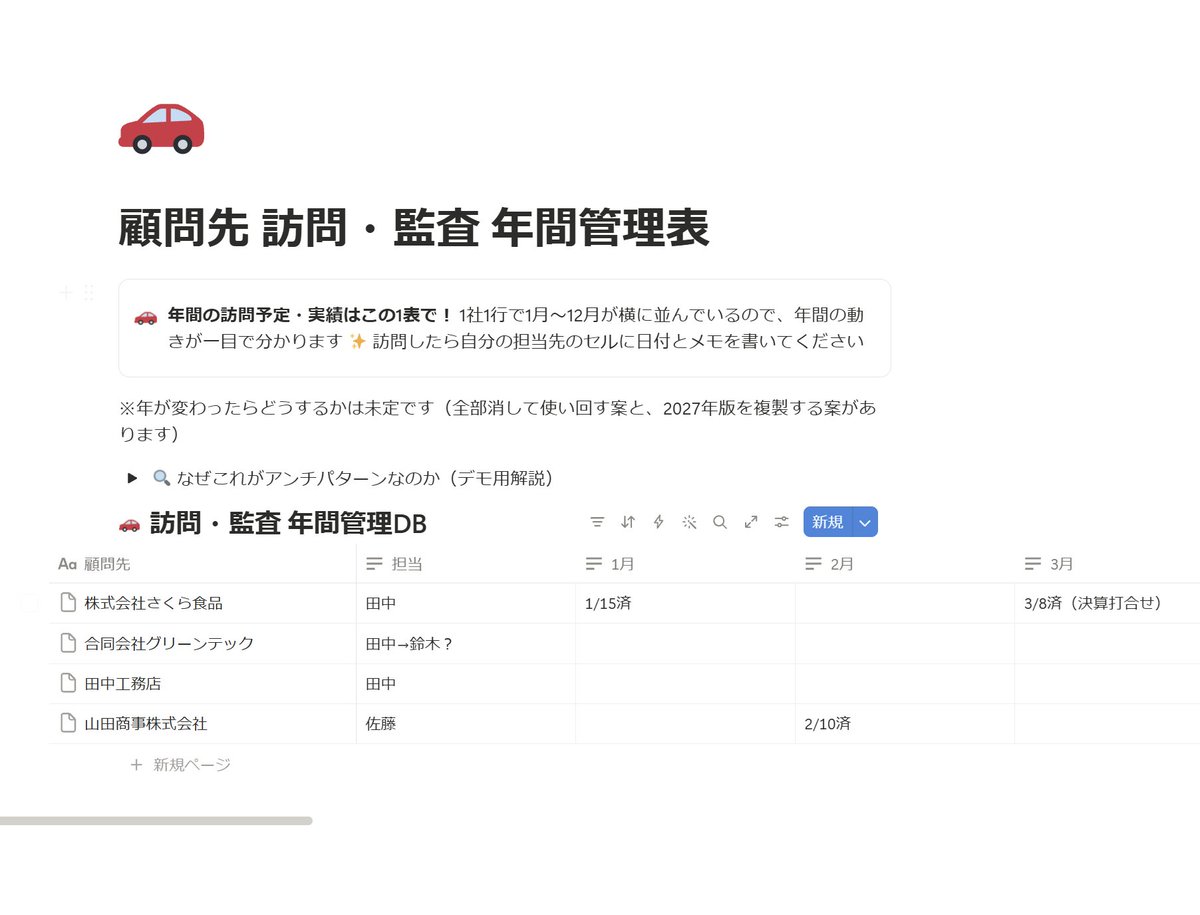
Task: Click 田中 cell in さくら食品 row
Action: [x=466, y=603]
